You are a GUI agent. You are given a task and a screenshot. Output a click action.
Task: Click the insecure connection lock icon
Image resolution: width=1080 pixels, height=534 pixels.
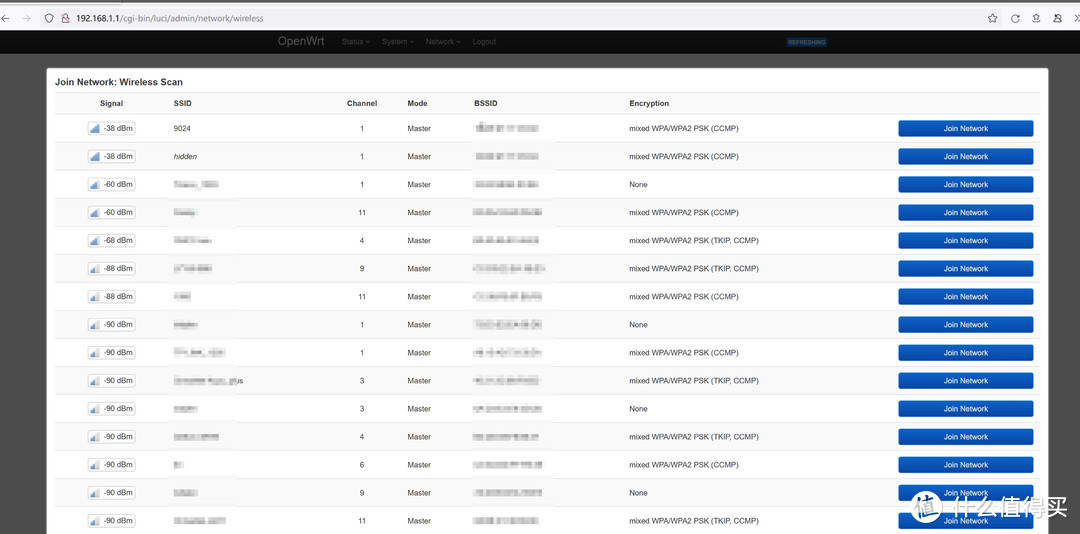(65, 18)
